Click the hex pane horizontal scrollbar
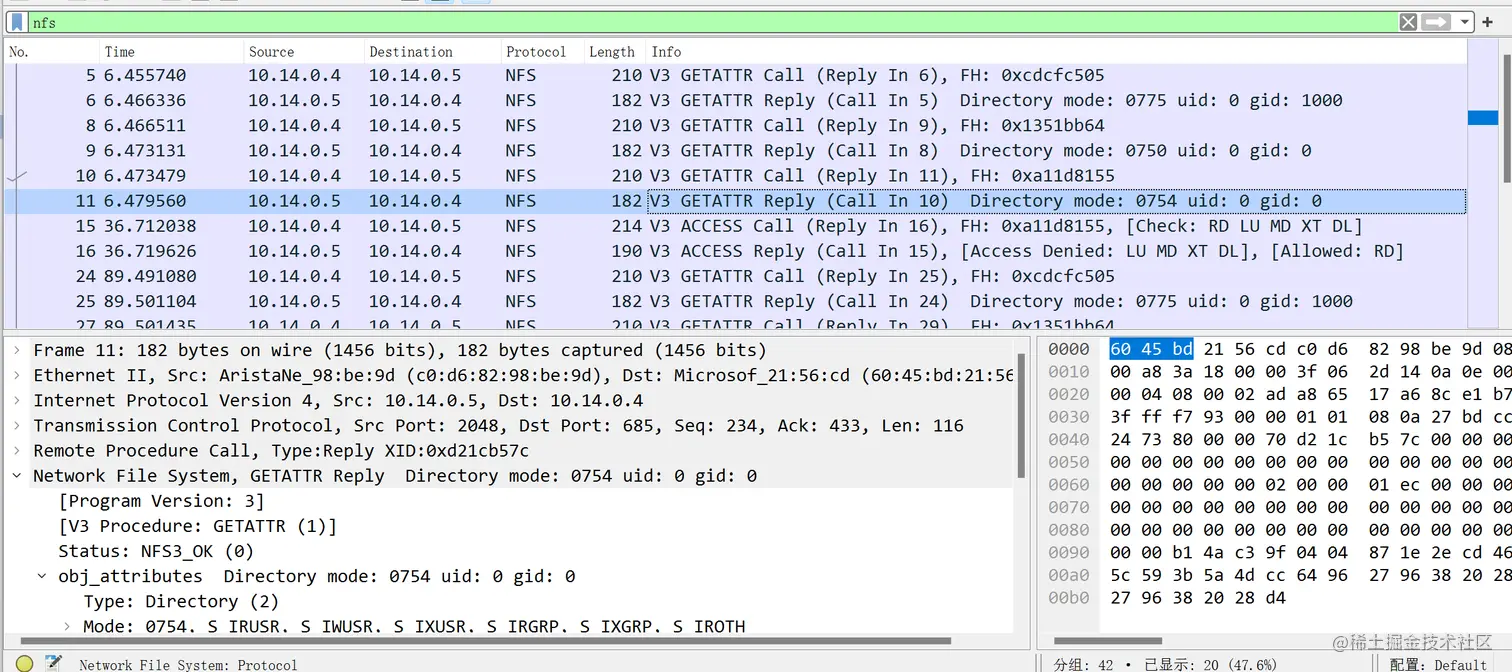The image size is (1512, 672). point(1108,640)
